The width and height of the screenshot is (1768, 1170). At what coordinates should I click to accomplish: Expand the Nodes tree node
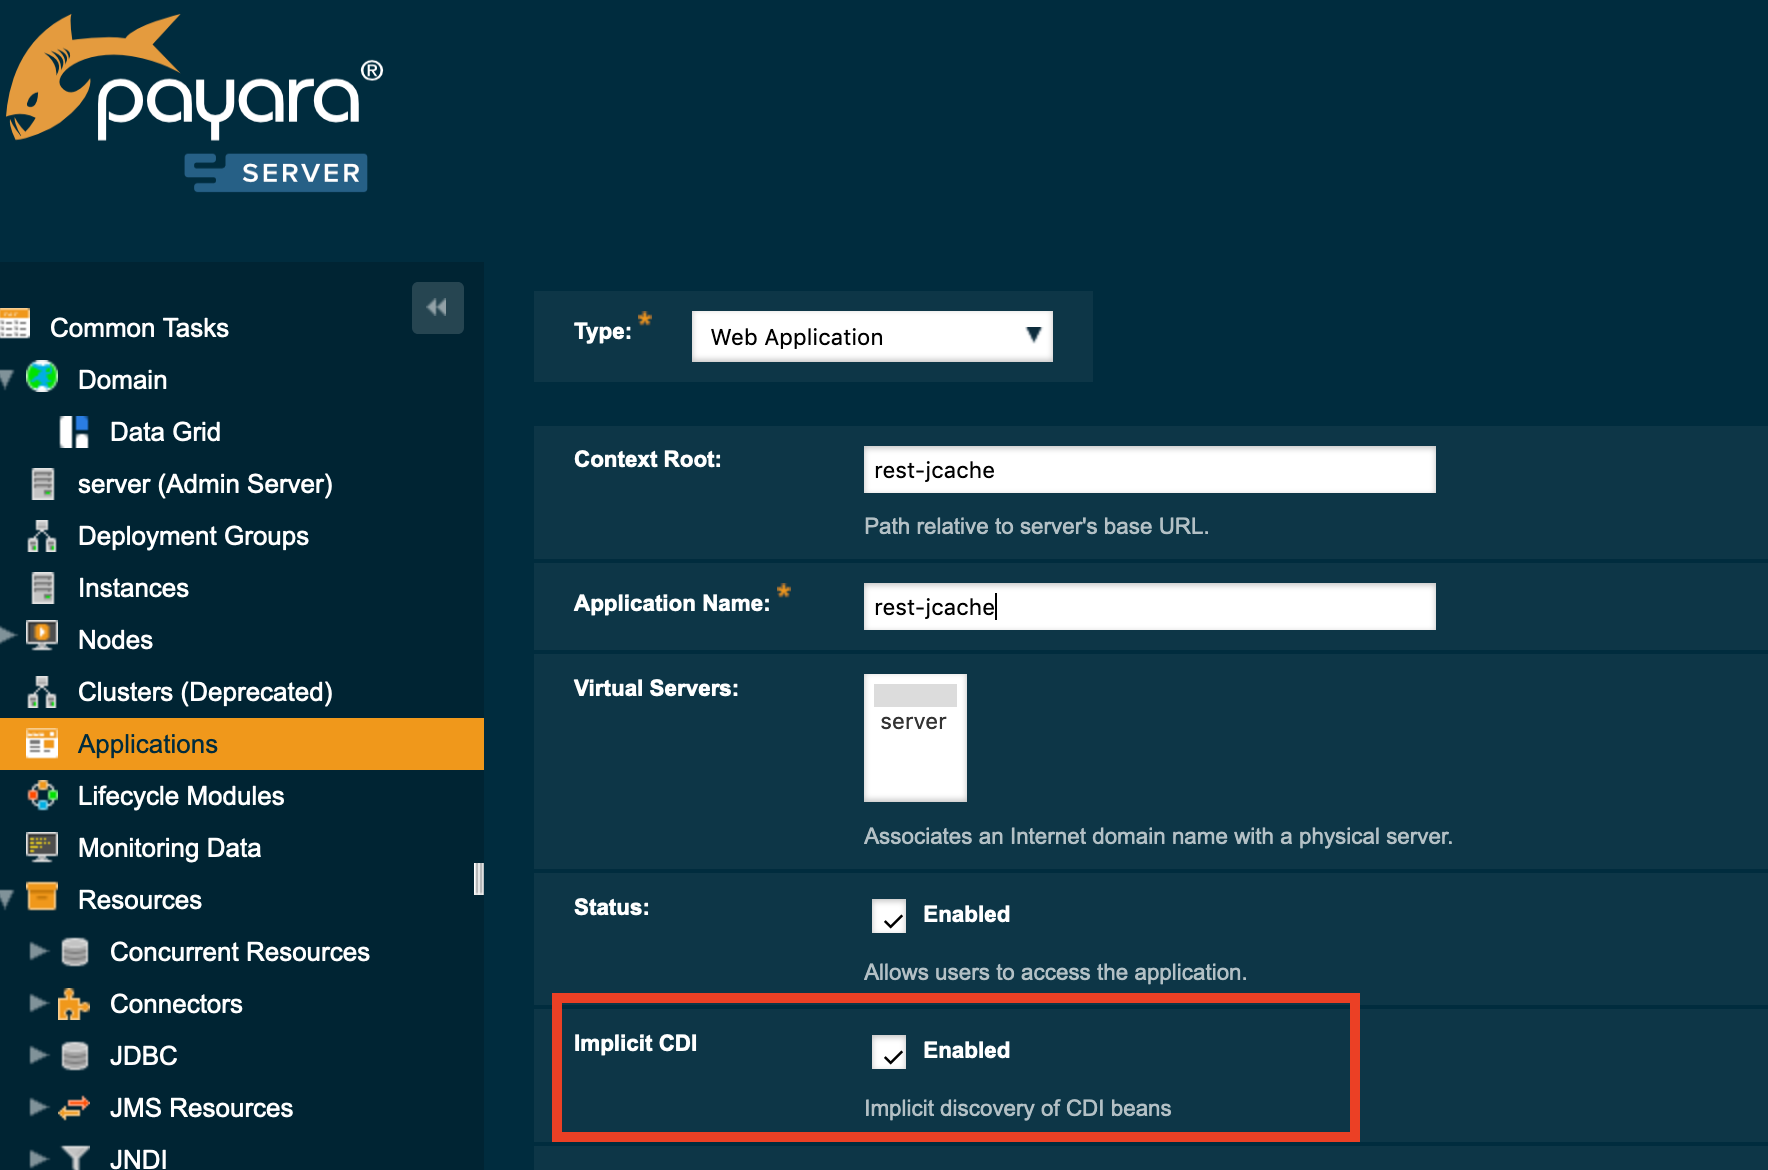click(x=8, y=635)
